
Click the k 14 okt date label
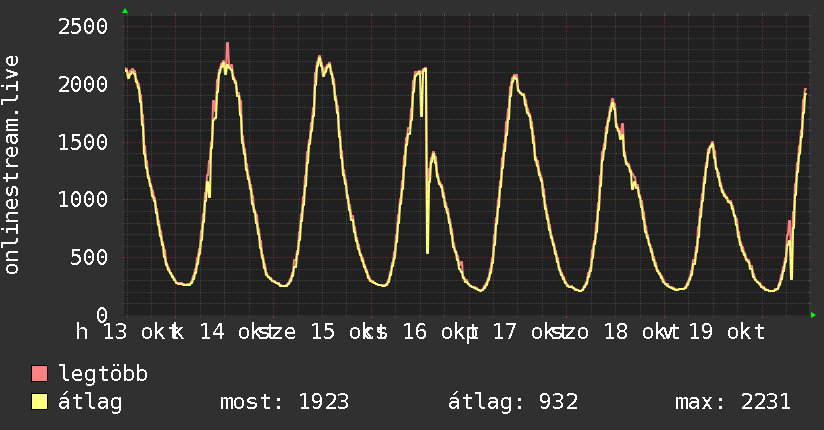224,332
